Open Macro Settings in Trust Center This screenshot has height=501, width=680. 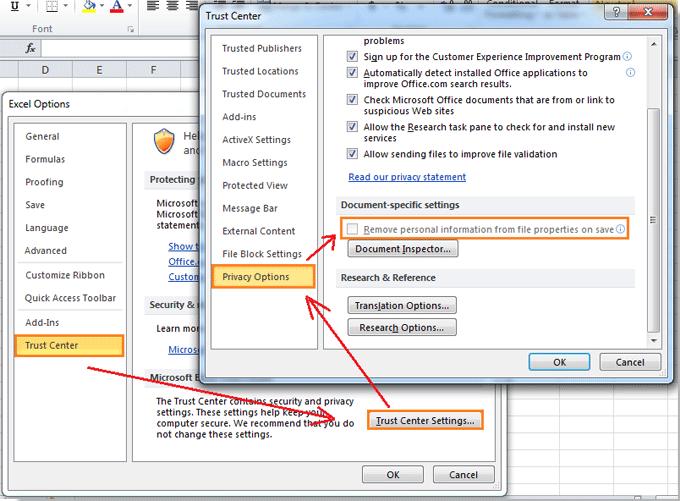[x=255, y=163]
